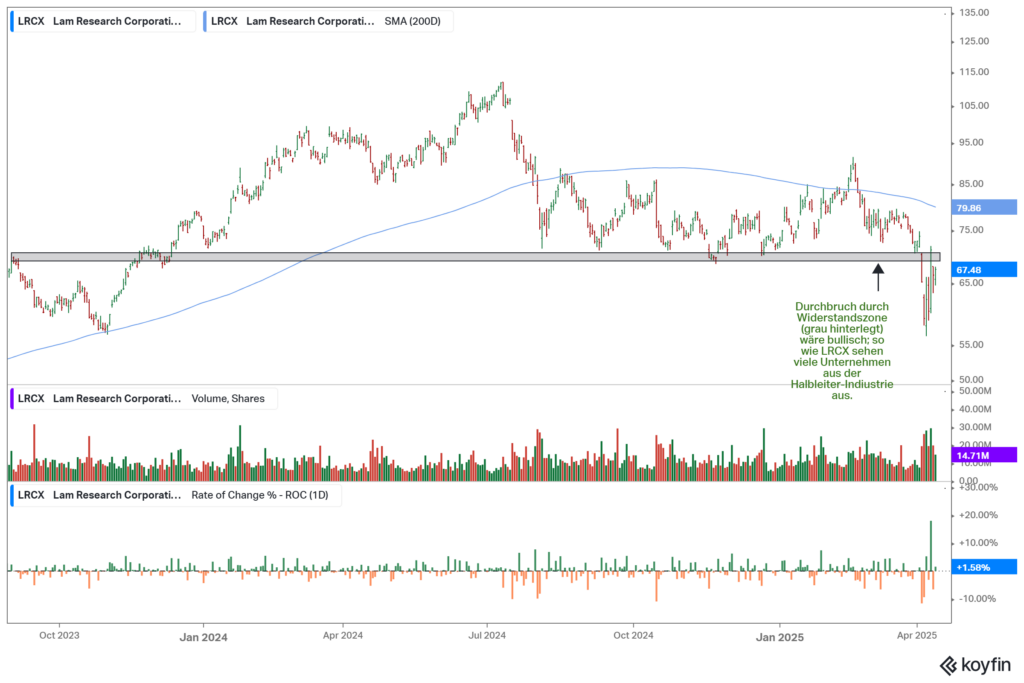Click the 30.00M volume axis label
Screen dimensions: 1024x683
(974, 428)
